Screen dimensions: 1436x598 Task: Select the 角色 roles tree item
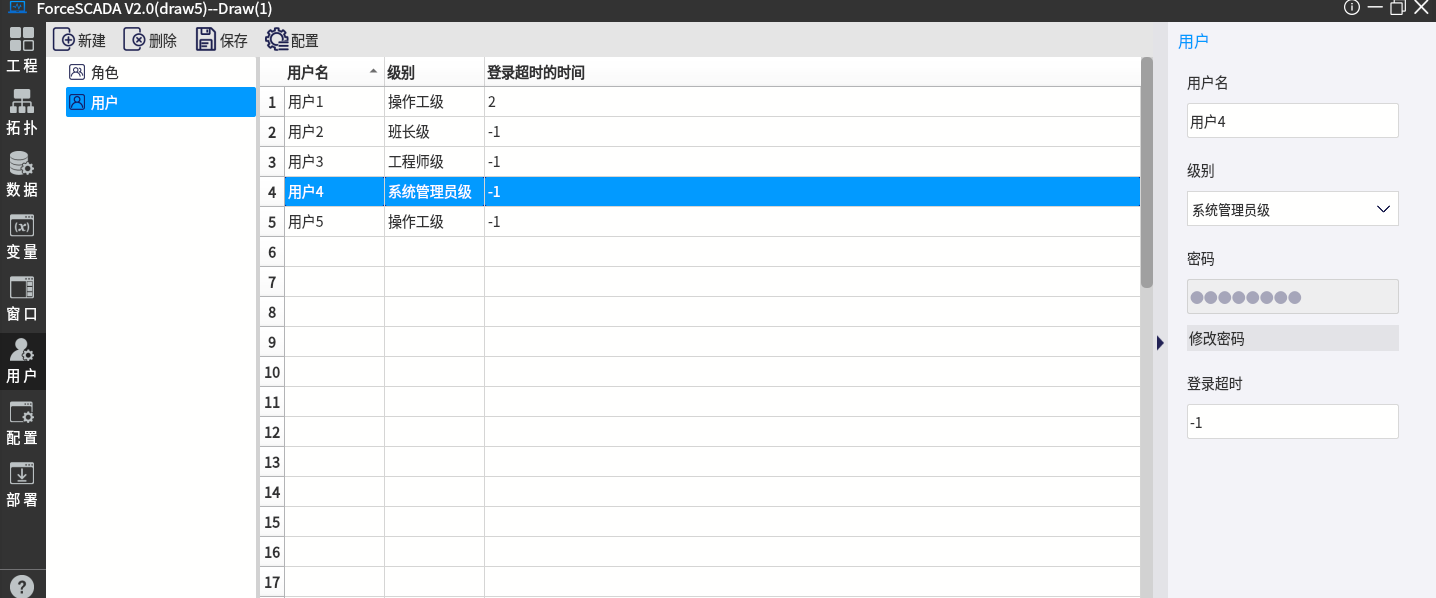pos(104,73)
